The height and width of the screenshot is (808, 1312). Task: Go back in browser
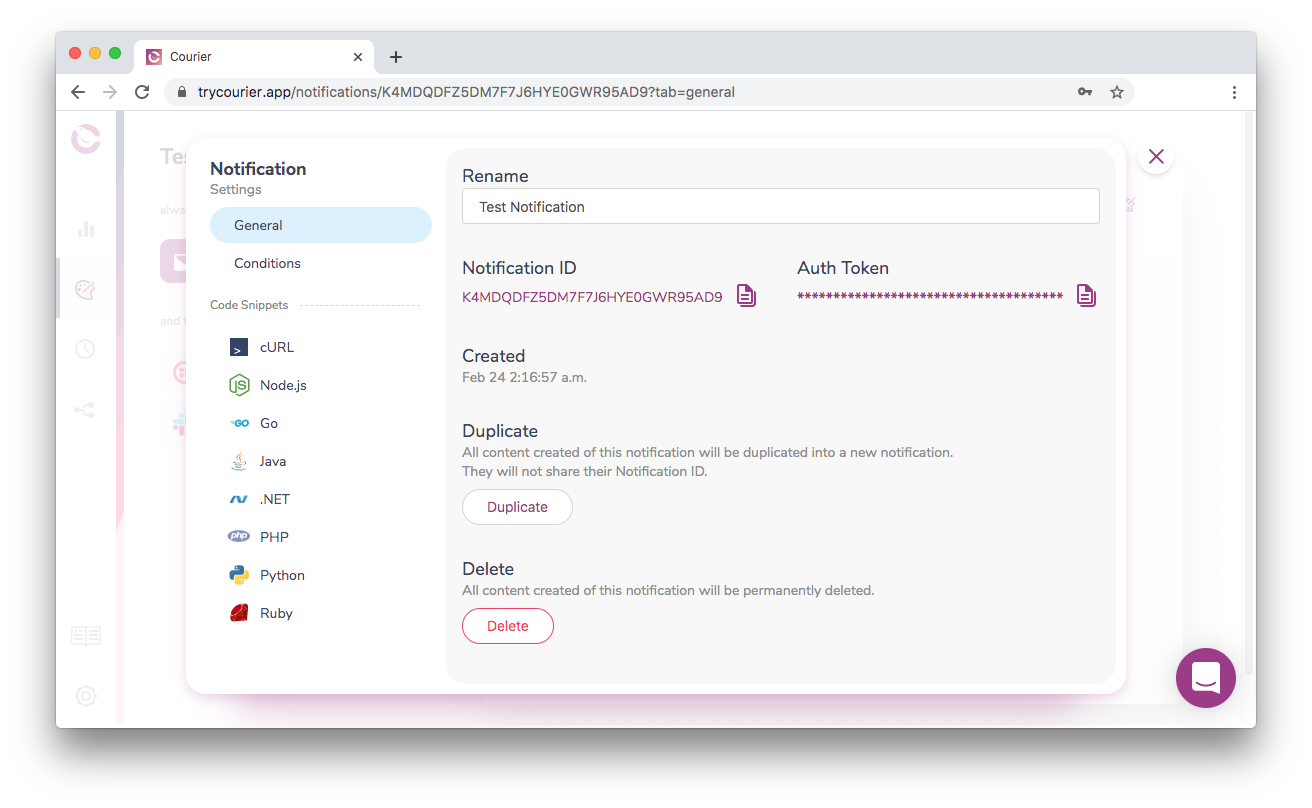point(78,92)
